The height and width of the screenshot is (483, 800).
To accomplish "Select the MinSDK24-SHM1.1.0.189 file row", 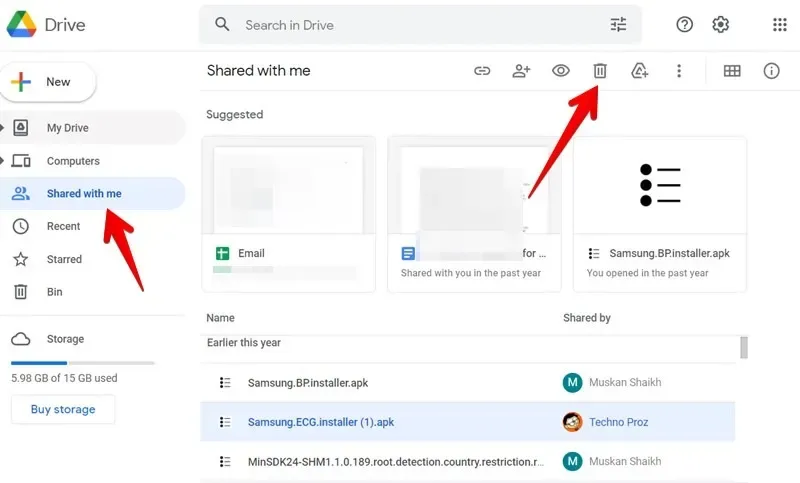I will point(468,462).
